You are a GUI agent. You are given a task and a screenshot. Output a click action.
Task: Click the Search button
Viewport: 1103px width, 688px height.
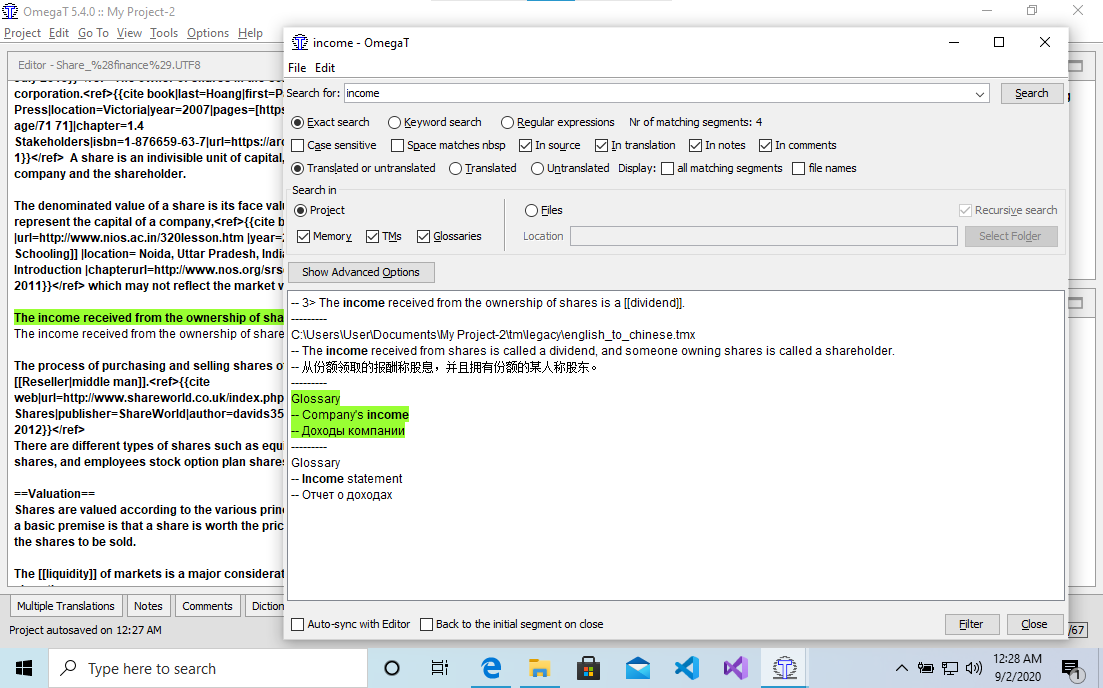click(x=1031, y=94)
